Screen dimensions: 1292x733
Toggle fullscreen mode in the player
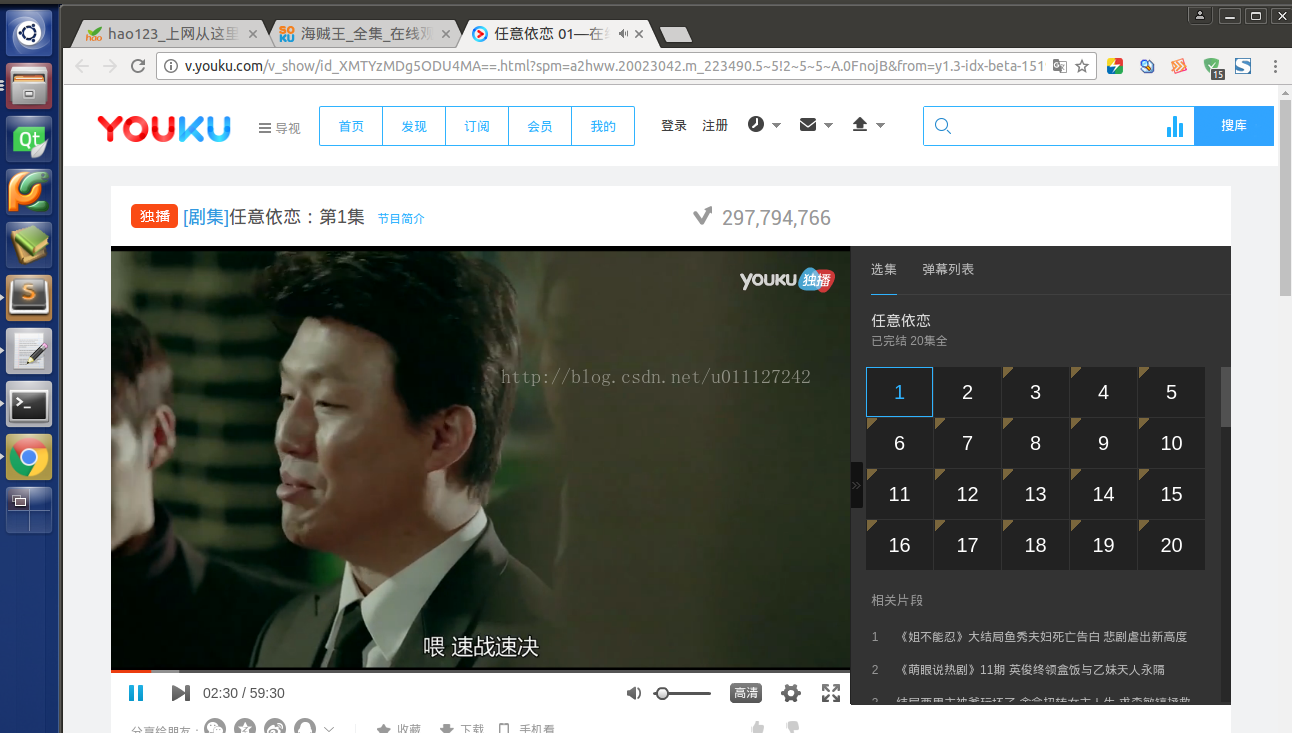[x=831, y=693]
